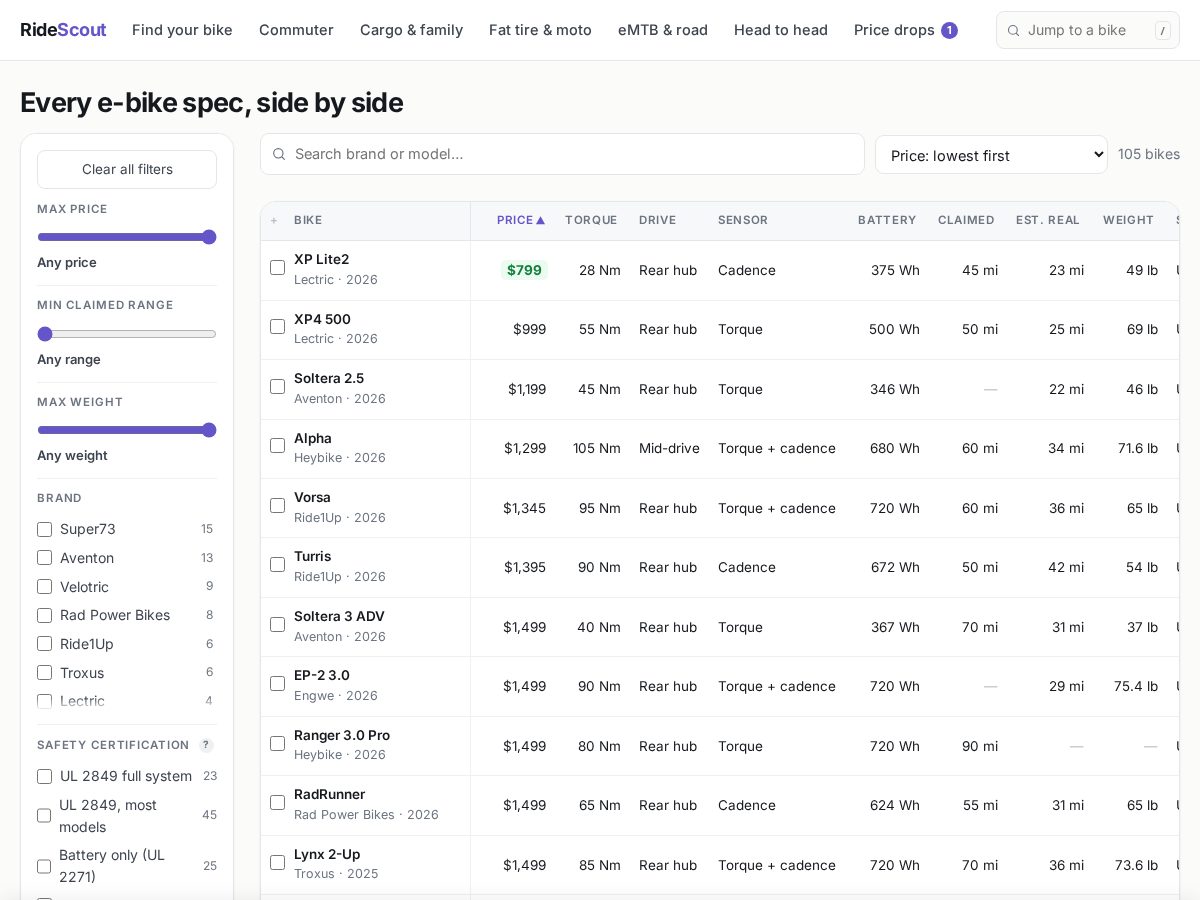Click the Min Claimed Range slider handle
The width and height of the screenshot is (1200, 900).
tap(45, 334)
